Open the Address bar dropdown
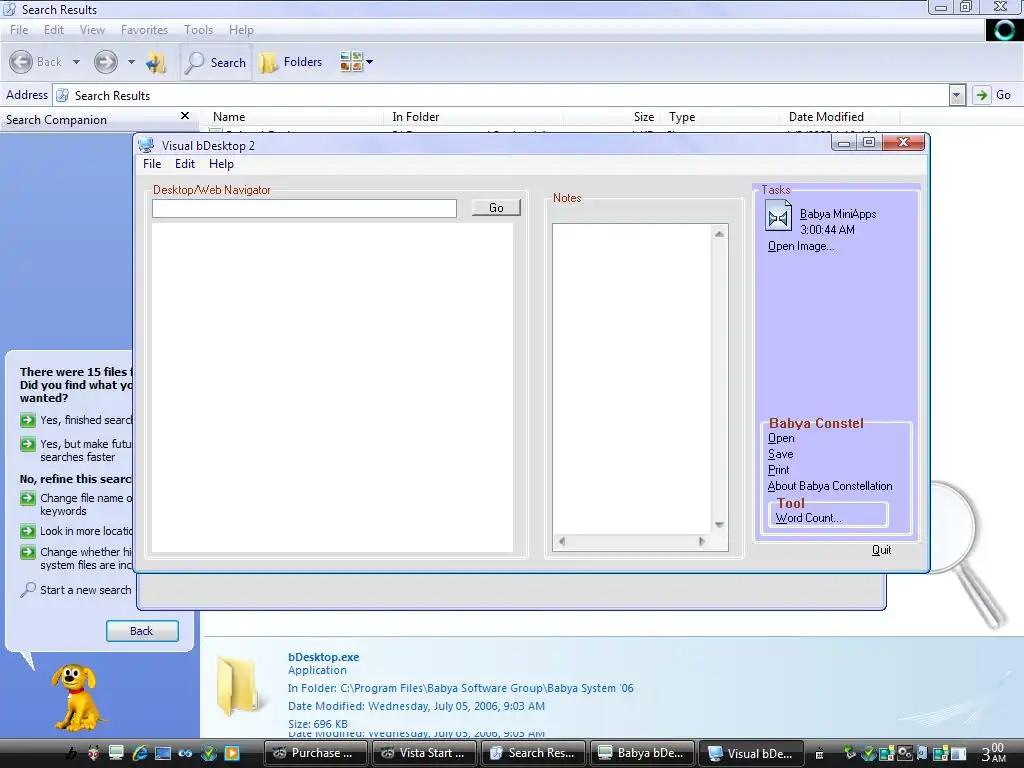This screenshot has height=768, width=1024. (957, 95)
